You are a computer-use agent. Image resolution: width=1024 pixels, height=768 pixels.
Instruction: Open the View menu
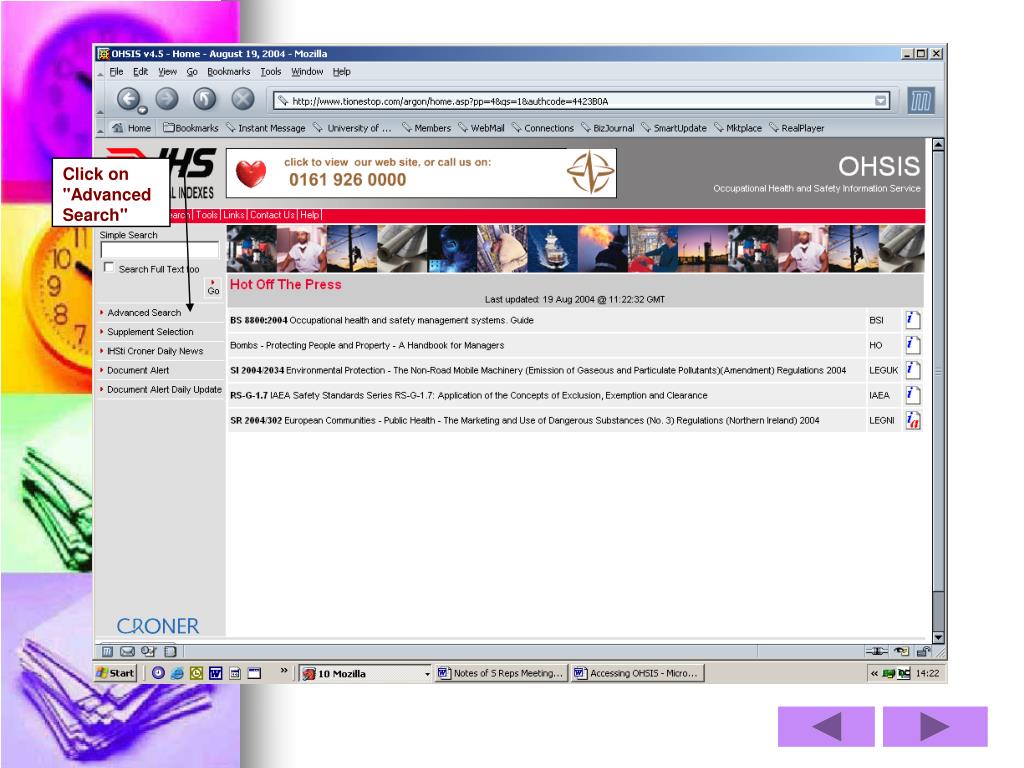point(167,72)
